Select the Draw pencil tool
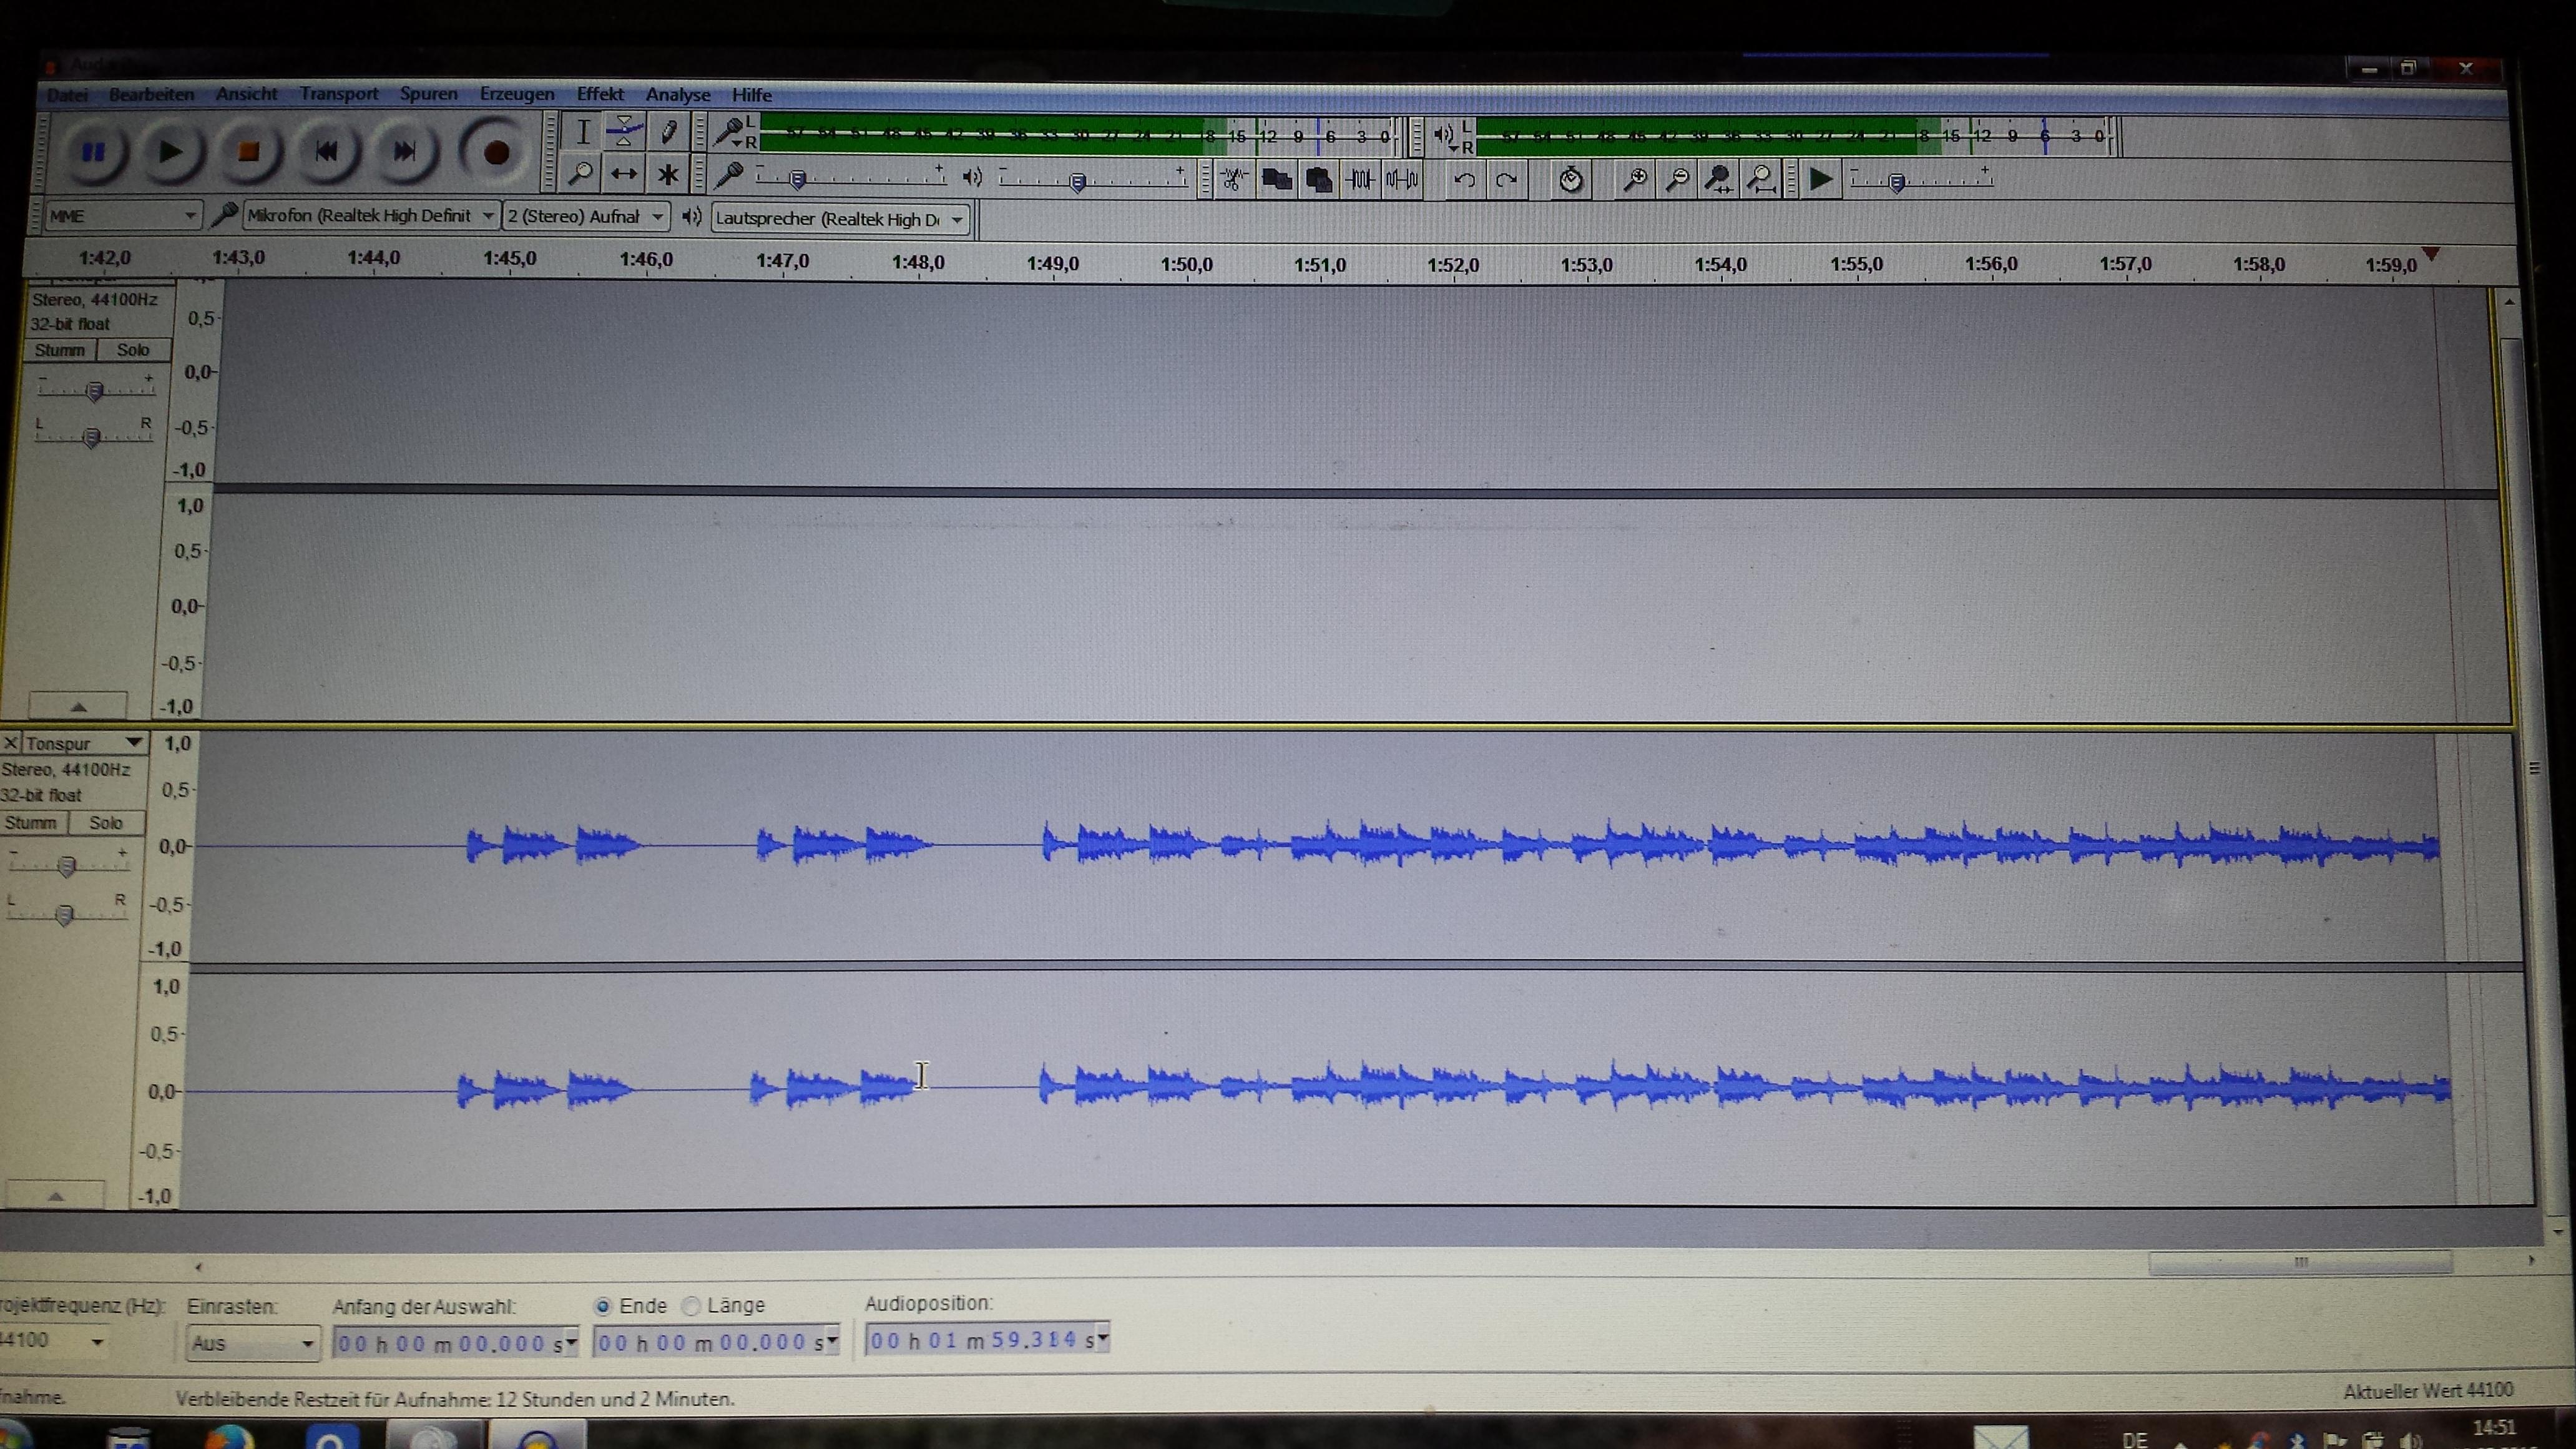Screen dimensions: 2576x1449 pos(668,130)
